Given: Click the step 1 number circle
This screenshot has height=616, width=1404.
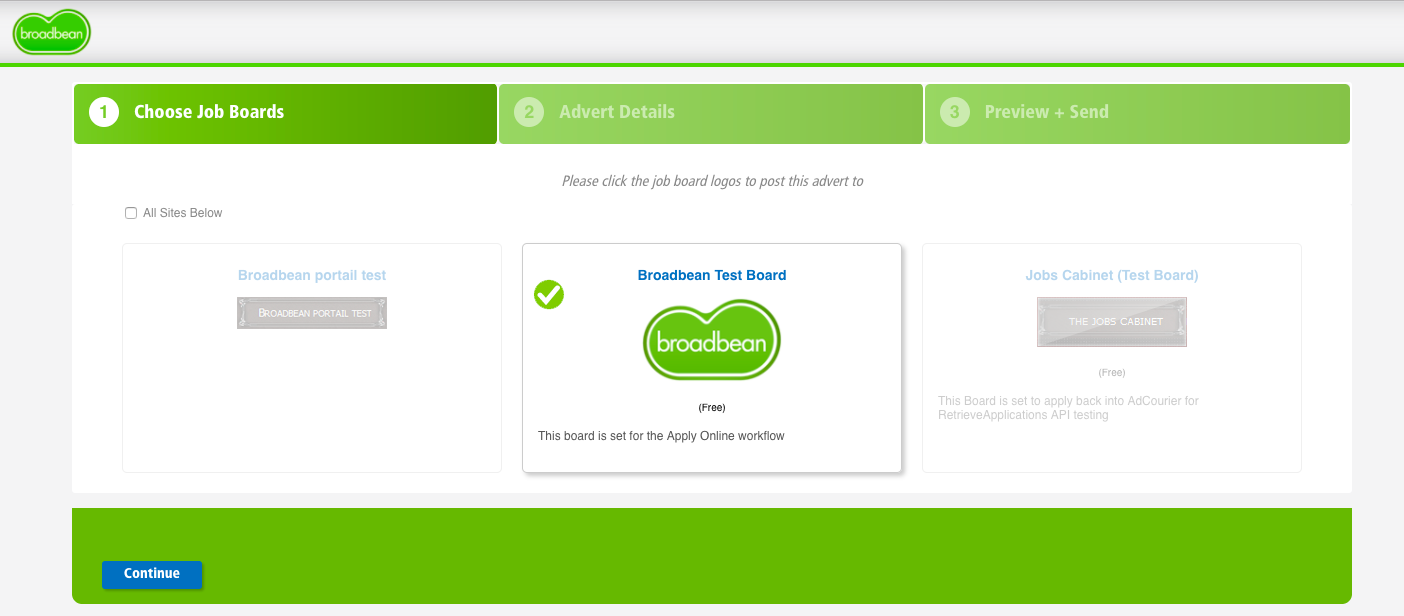Looking at the screenshot, I should point(104,112).
